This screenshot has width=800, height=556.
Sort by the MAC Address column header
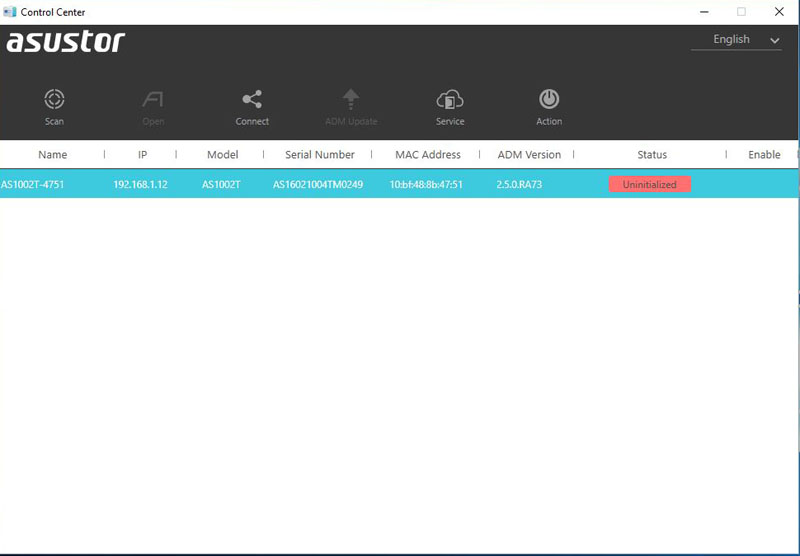click(x=428, y=155)
